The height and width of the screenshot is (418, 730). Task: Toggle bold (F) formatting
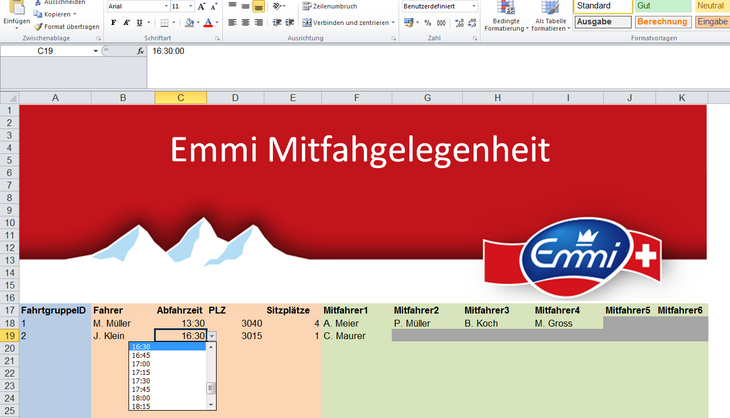[113, 22]
